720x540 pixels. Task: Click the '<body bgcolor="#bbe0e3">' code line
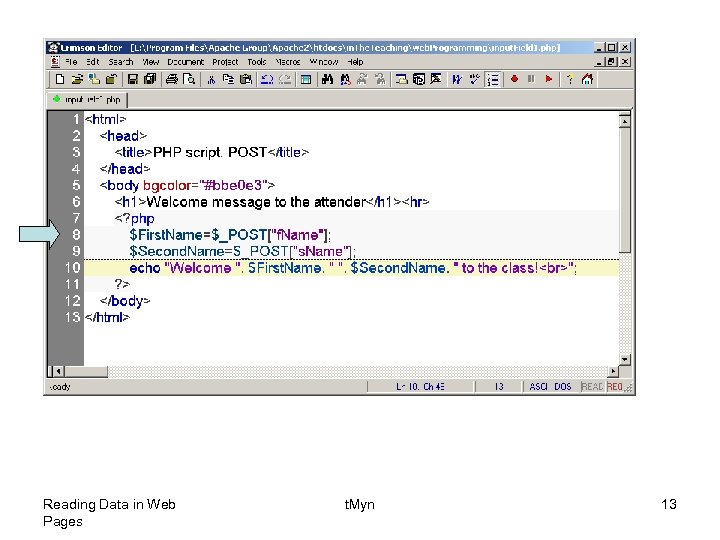click(187, 185)
